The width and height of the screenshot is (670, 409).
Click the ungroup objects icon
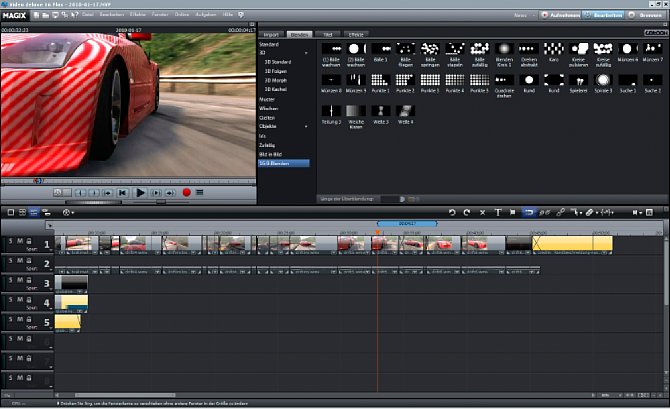pyautogui.click(x=560, y=212)
